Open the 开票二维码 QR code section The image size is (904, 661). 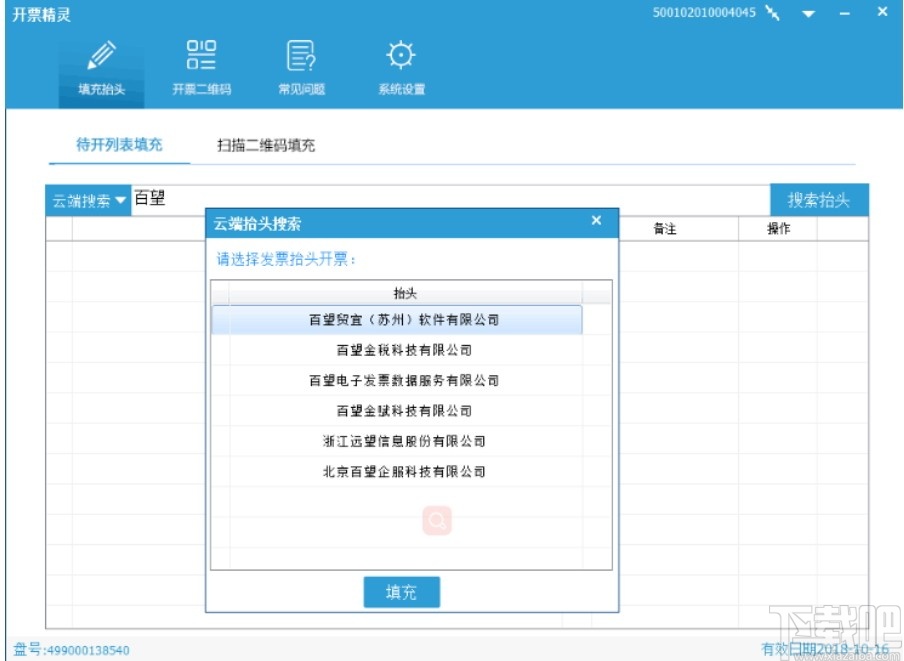[x=201, y=68]
